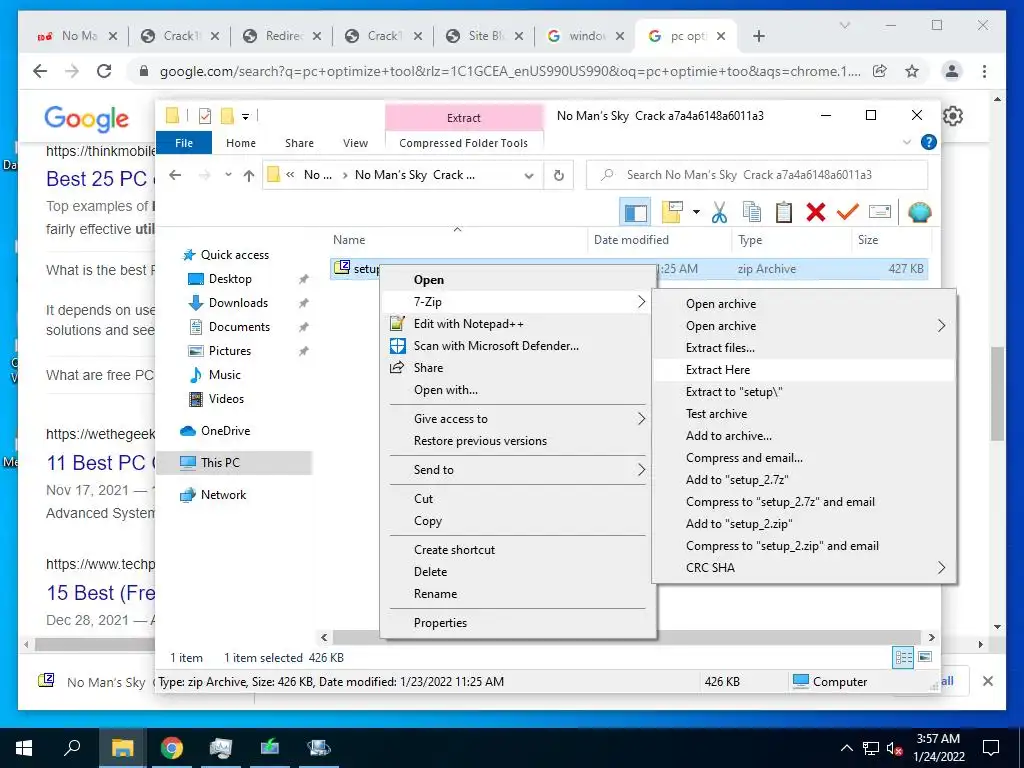Select Properties in context menu
Screen dimensions: 1024x768
point(517,622)
